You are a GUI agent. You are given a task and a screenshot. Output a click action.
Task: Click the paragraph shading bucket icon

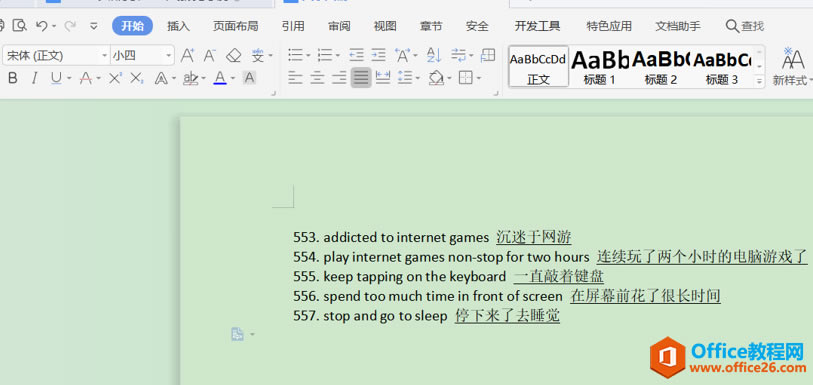(436, 78)
